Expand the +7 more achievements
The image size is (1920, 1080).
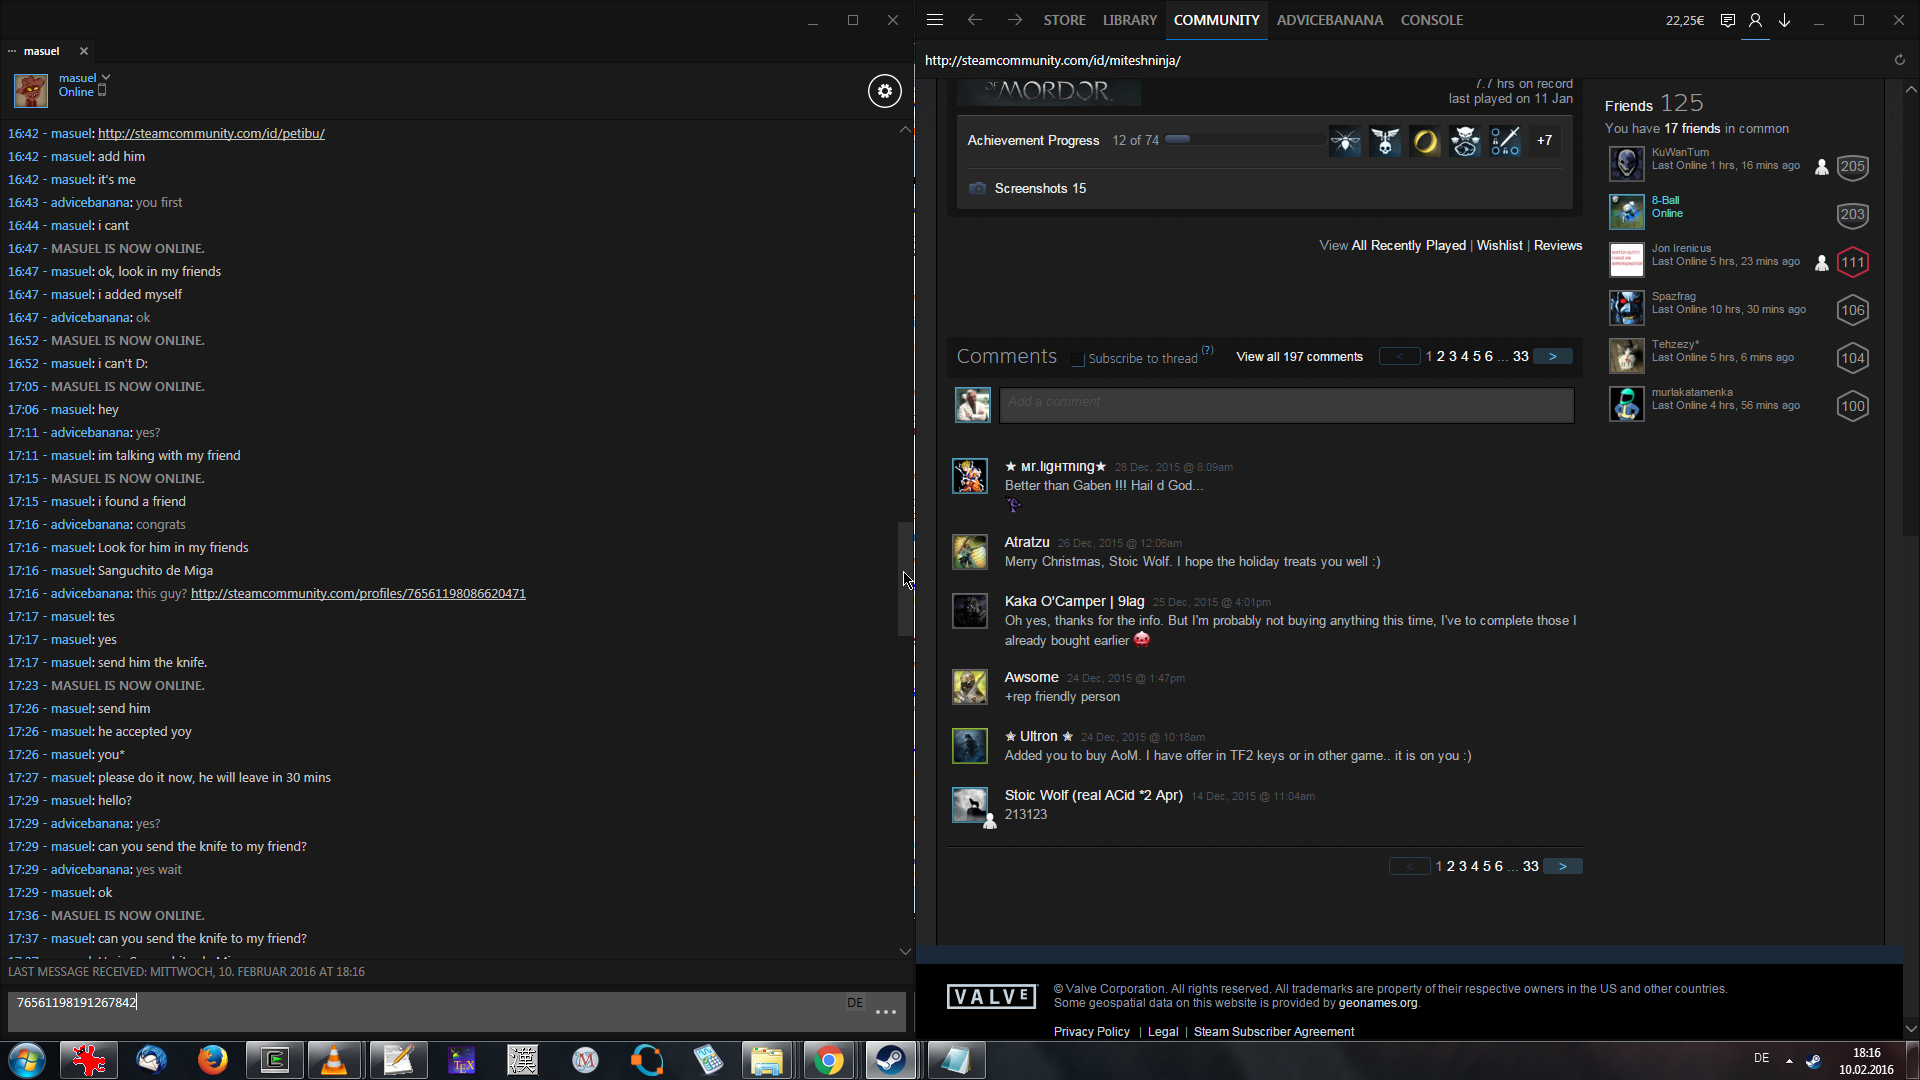(1544, 141)
